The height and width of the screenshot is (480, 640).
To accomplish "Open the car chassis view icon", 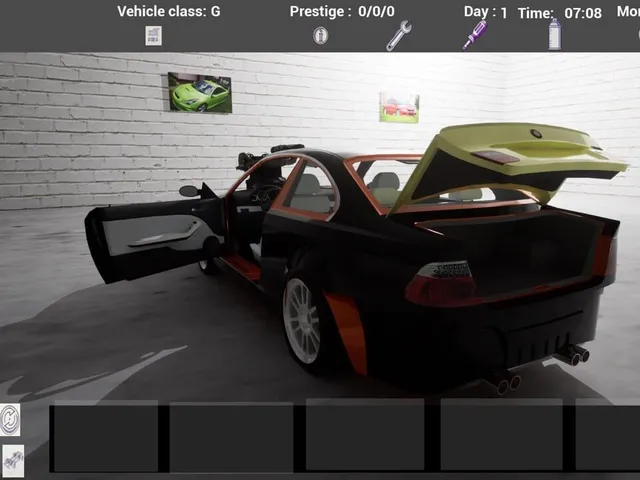I will (13, 462).
